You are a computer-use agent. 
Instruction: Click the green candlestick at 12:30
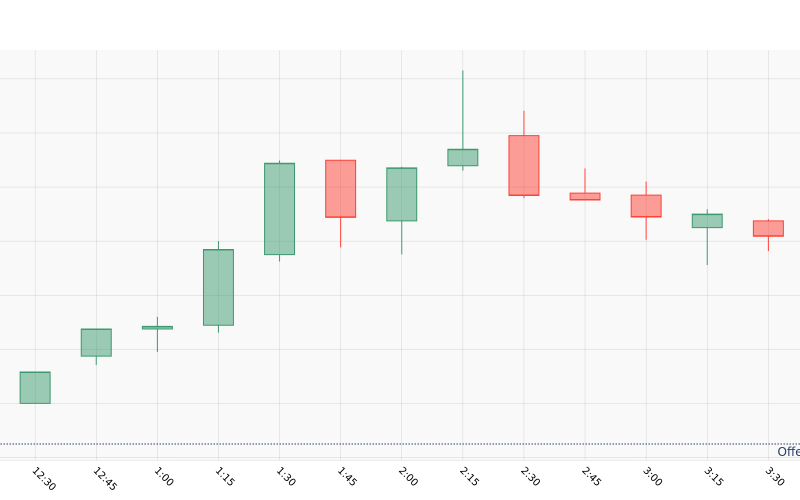point(35,387)
